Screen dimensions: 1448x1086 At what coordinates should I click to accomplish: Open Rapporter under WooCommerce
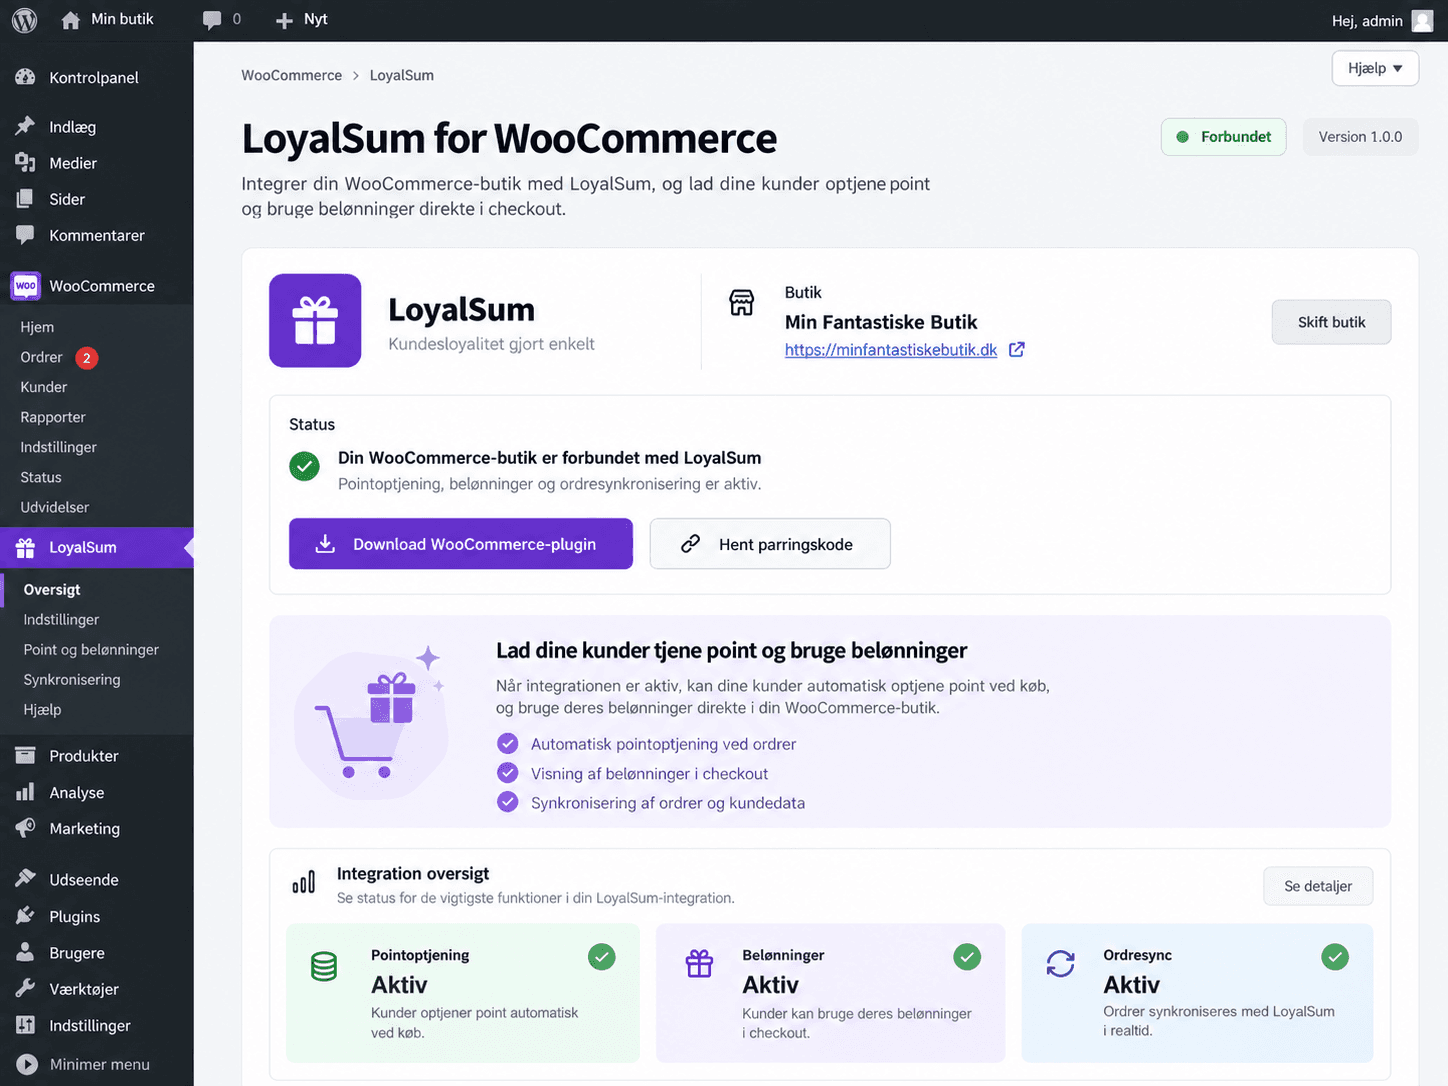click(53, 417)
